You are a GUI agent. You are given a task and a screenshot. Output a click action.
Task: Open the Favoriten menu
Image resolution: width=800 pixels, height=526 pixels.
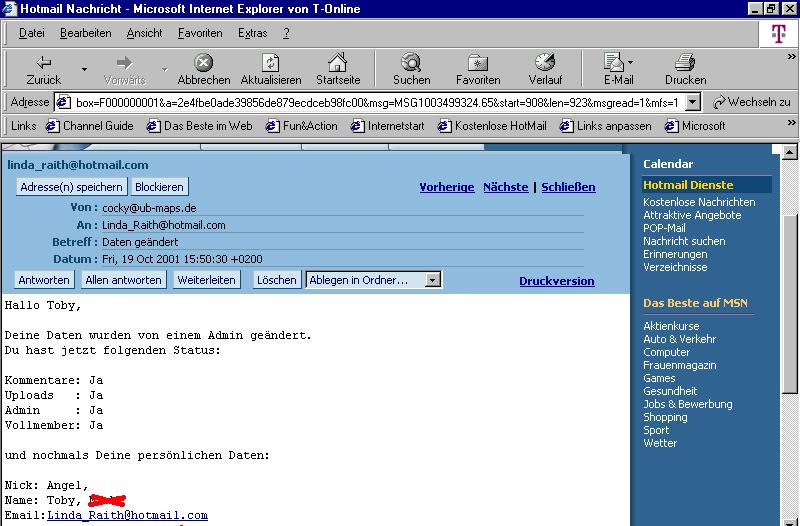click(x=200, y=33)
